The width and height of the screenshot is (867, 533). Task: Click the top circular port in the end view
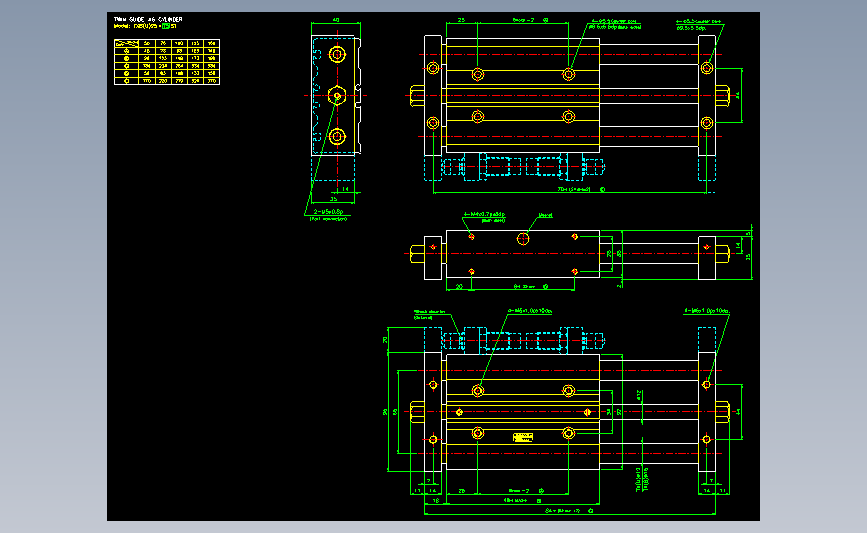tap(337, 55)
